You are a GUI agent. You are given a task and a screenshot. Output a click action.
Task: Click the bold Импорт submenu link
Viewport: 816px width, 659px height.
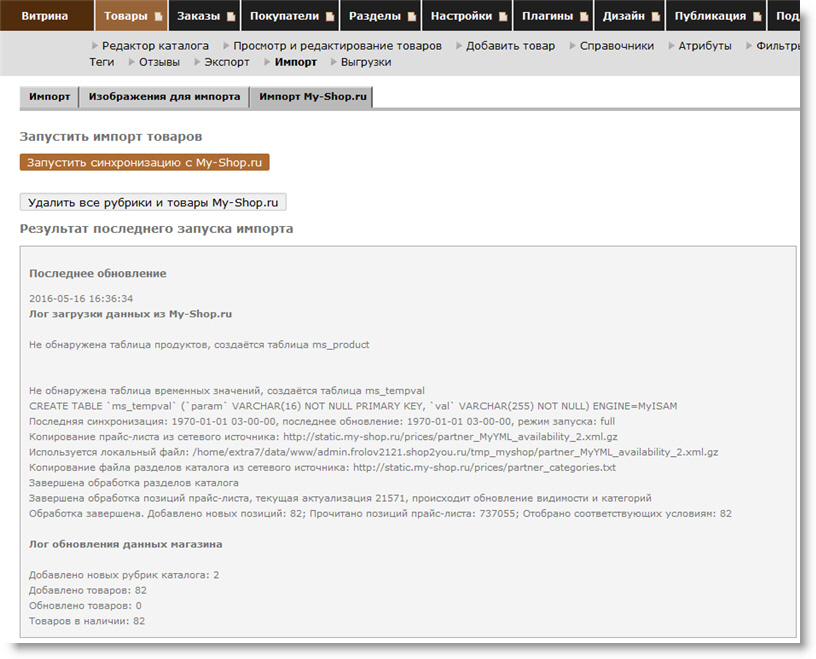tap(296, 62)
